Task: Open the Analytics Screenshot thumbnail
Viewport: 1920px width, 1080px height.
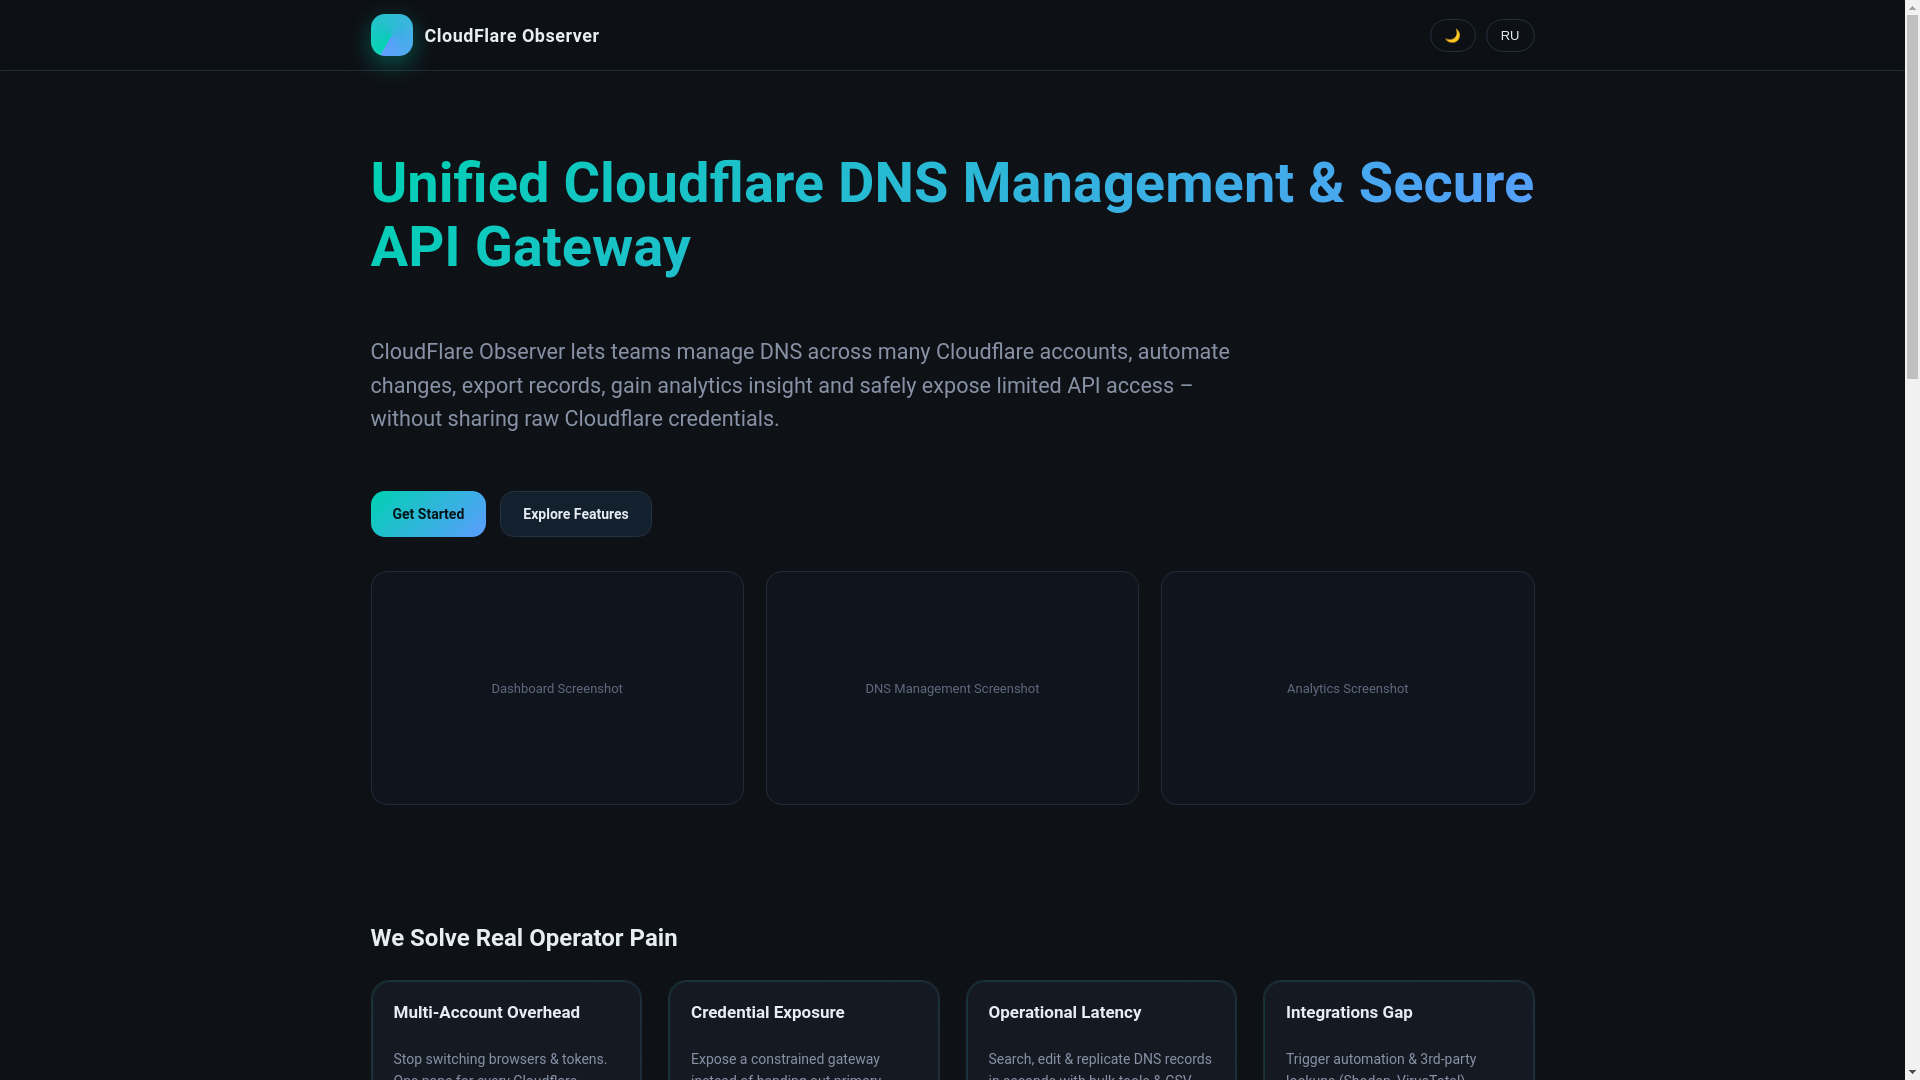Action: click(1347, 688)
